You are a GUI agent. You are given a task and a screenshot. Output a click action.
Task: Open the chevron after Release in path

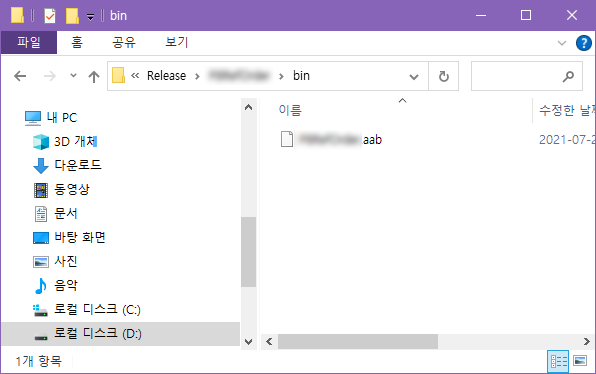[x=197, y=76]
